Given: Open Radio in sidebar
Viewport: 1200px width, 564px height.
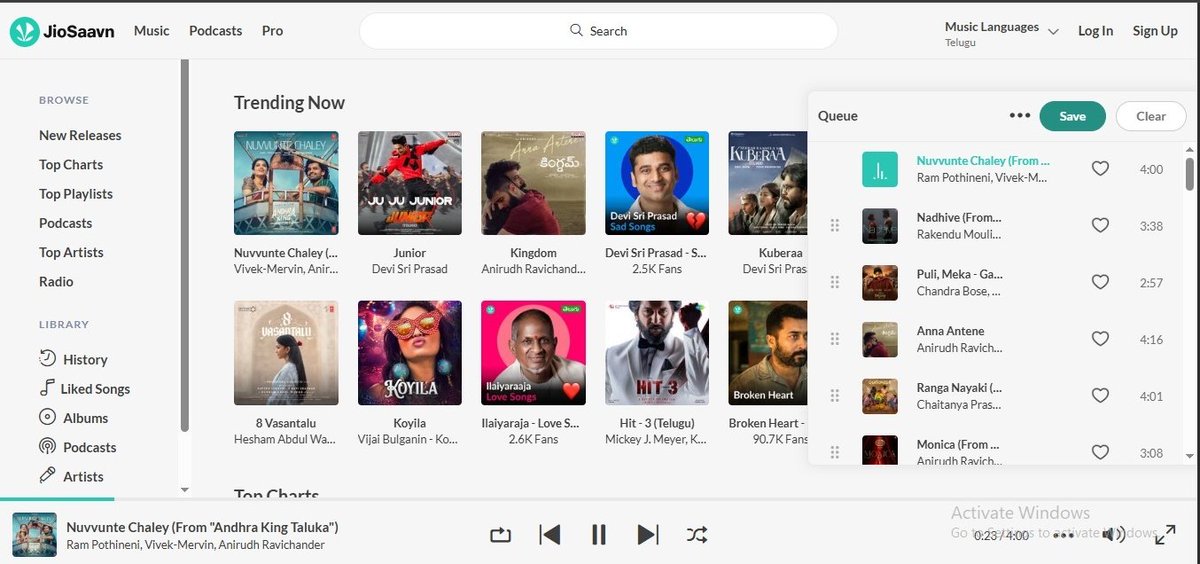Looking at the screenshot, I should 56,282.
